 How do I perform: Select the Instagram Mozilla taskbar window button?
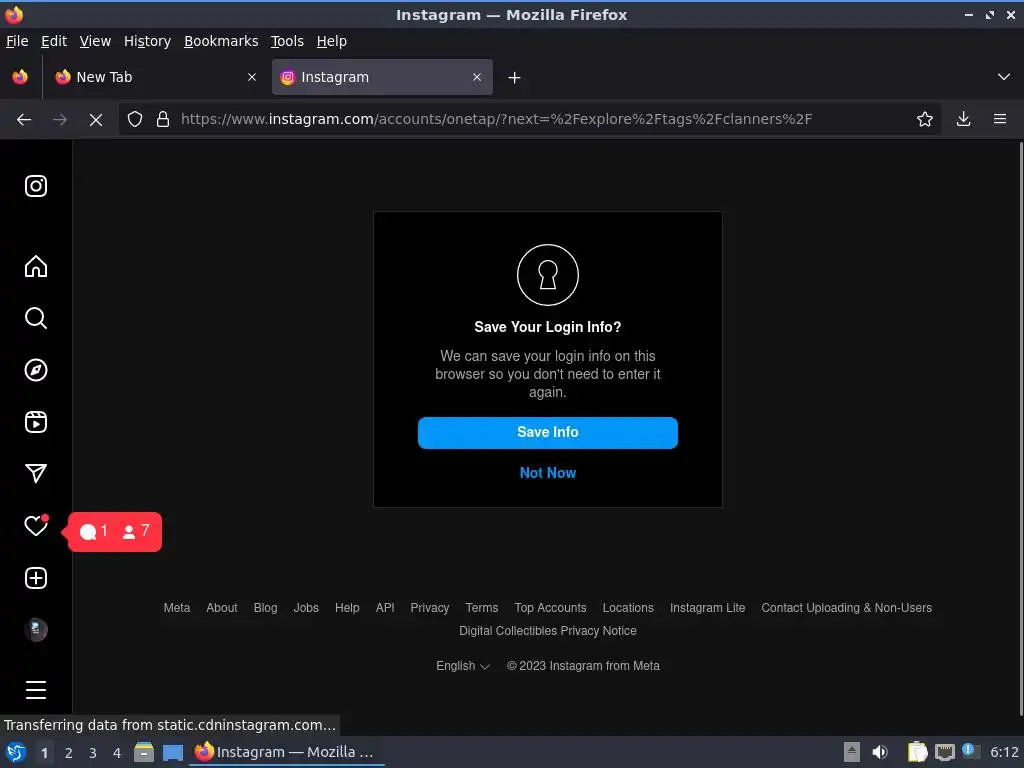click(x=287, y=752)
